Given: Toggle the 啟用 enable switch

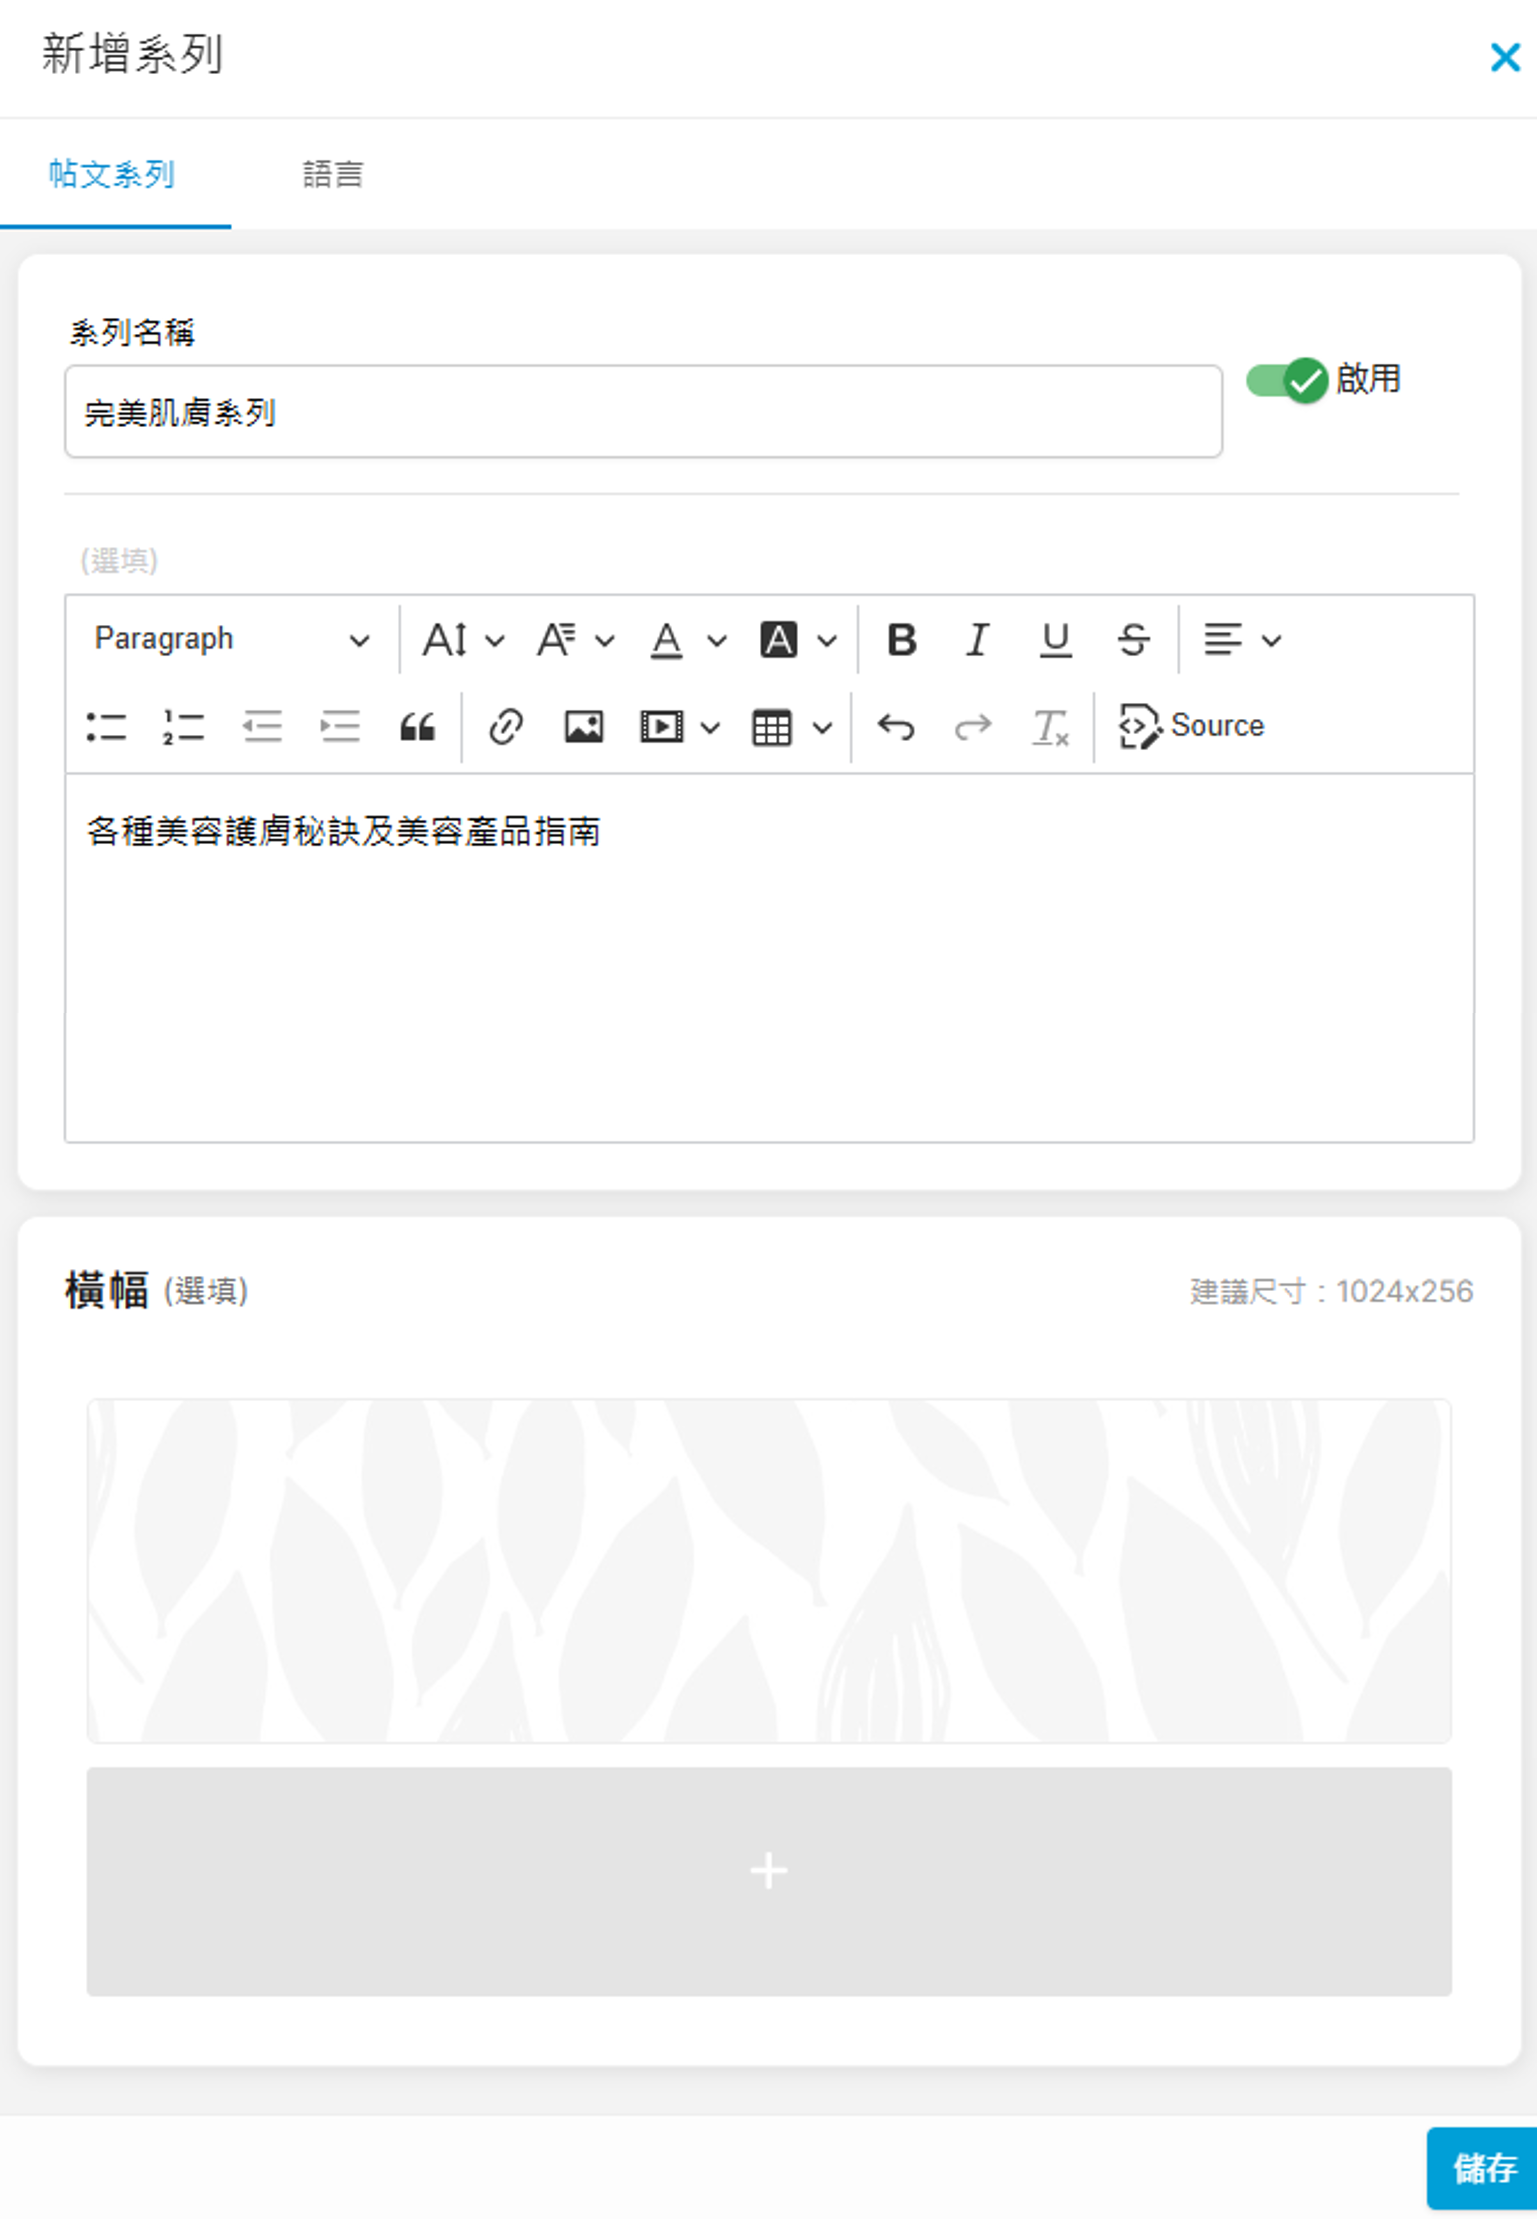Looking at the screenshot, I should (x=1286, y=380).
